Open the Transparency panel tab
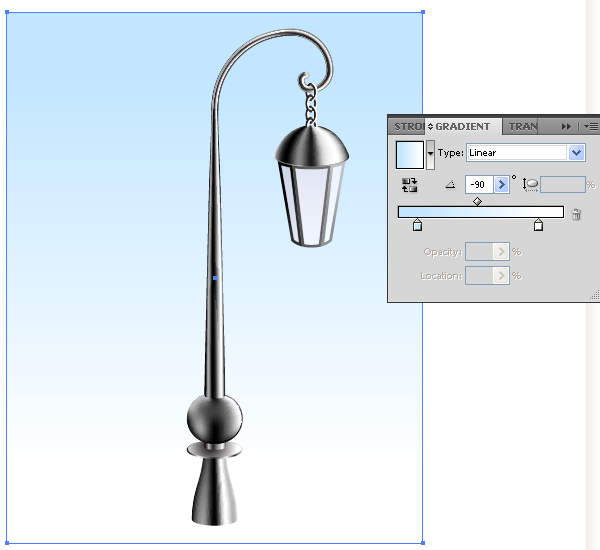 click(522, 127)
